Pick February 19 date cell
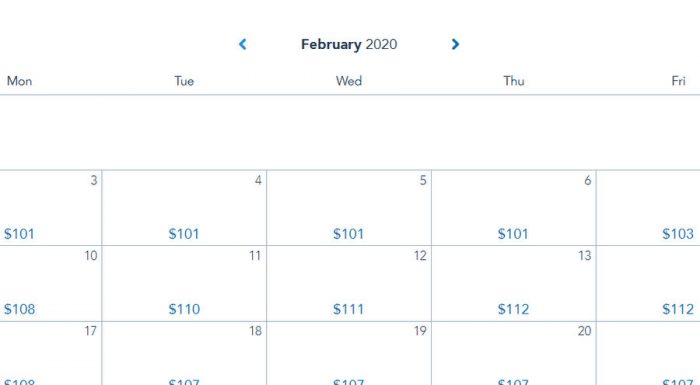Screen dimensions: 700x385 click(x=349, y=353)
